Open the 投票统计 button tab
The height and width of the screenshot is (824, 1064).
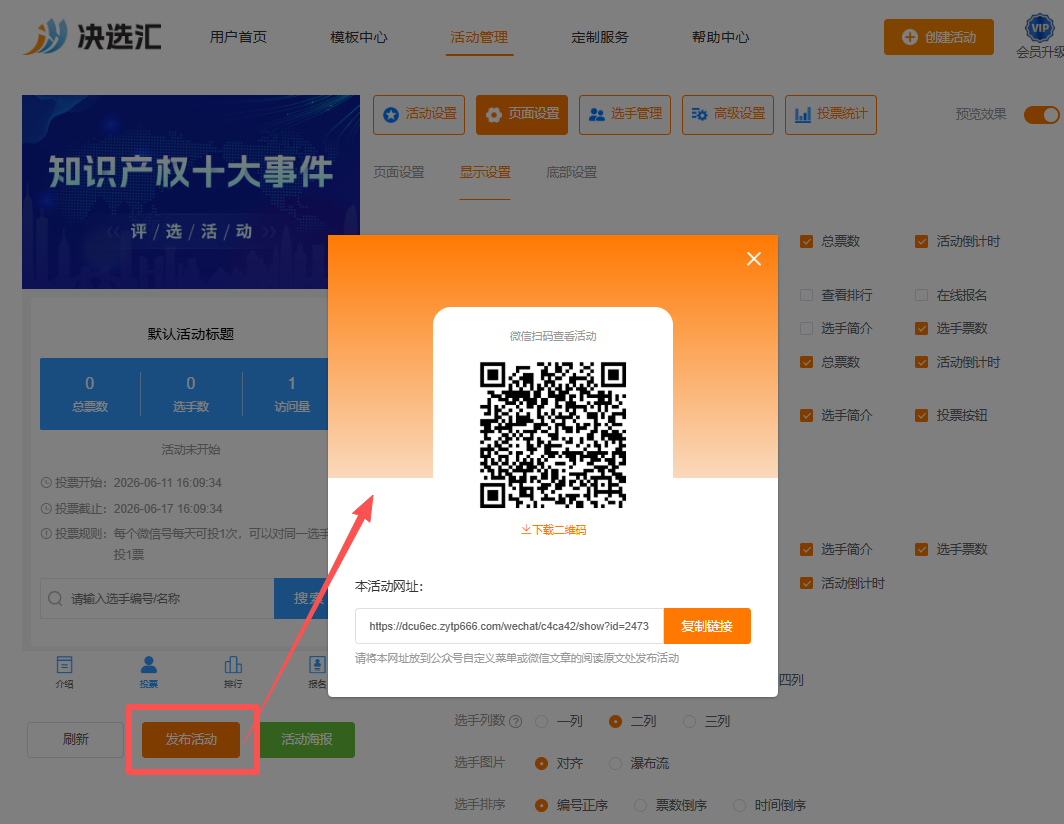click(831, 115)
